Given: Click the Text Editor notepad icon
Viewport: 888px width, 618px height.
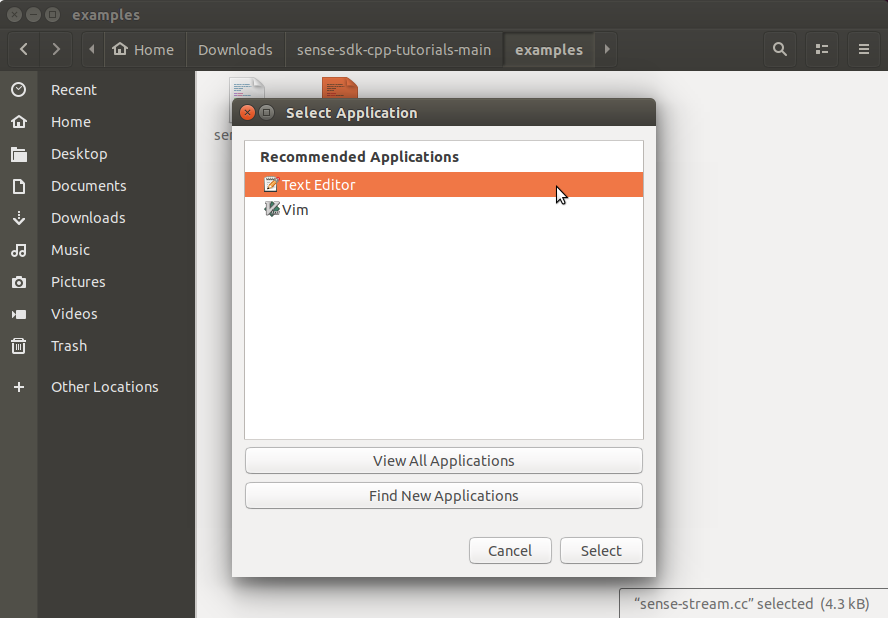Looking at the screenshot, I should [271, 185].
